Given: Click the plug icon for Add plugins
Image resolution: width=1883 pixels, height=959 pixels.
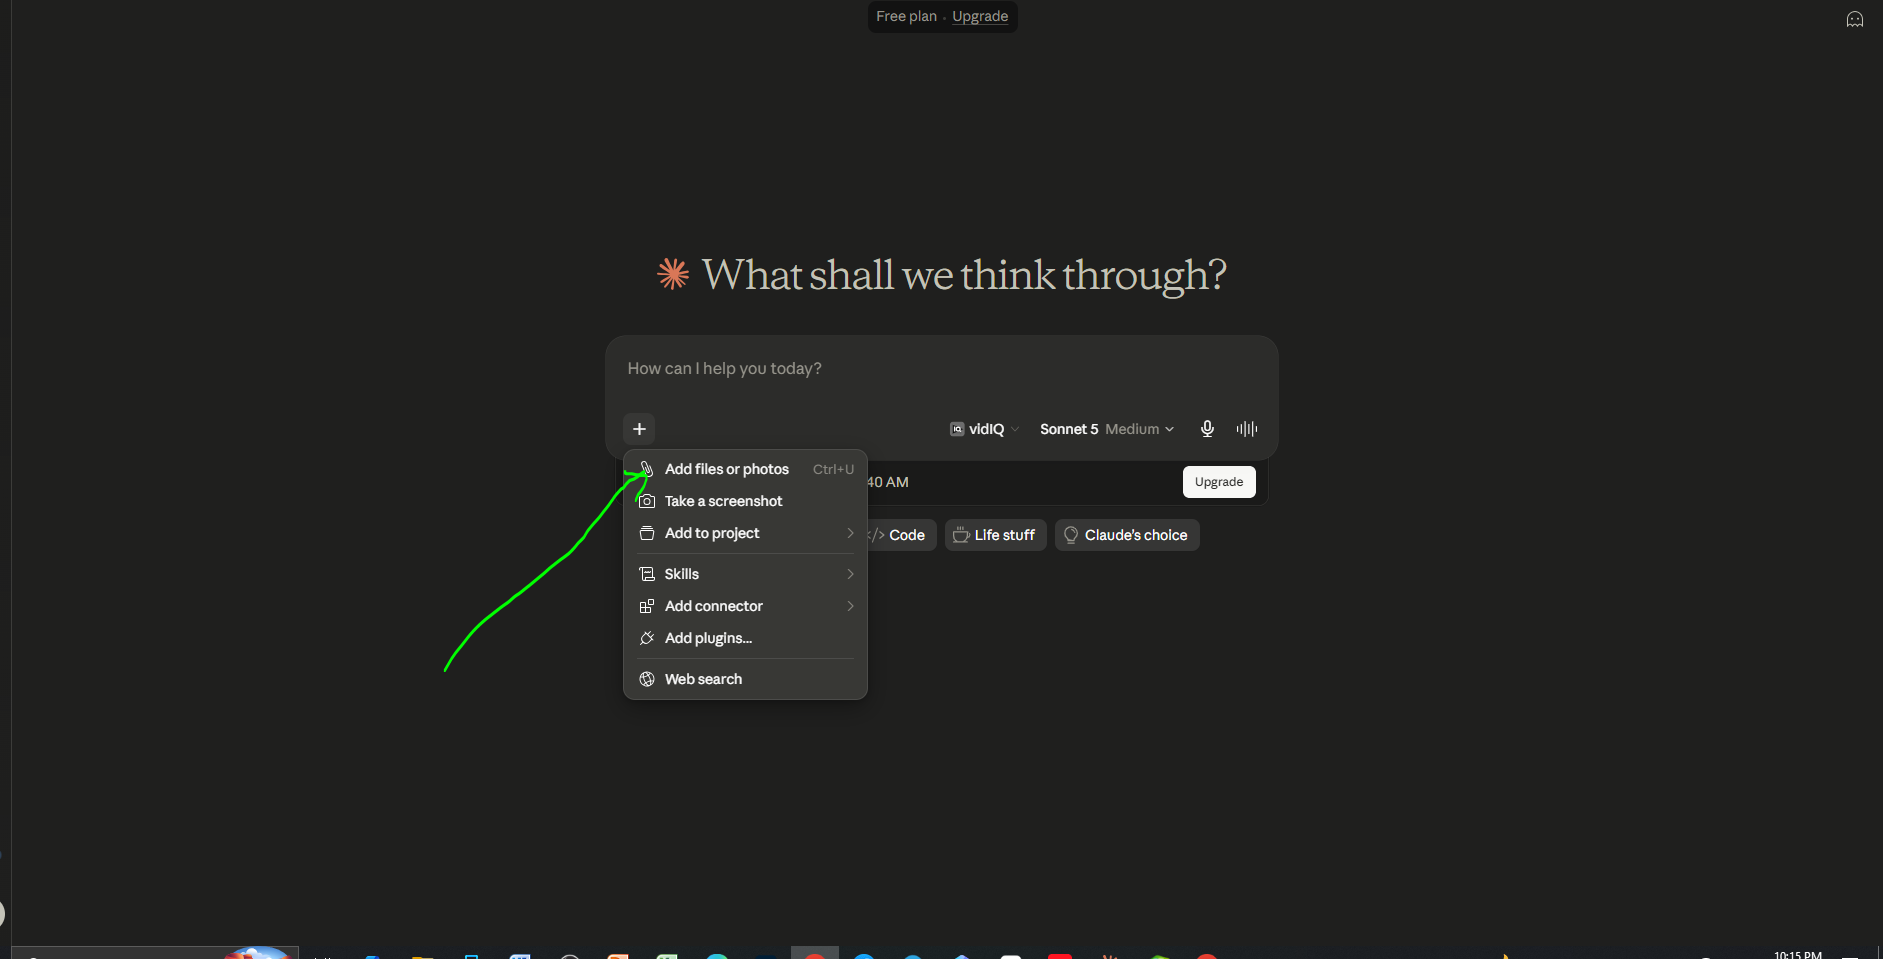Looking at the screenshot, I should pyautogui.click(x=647, y=638).
